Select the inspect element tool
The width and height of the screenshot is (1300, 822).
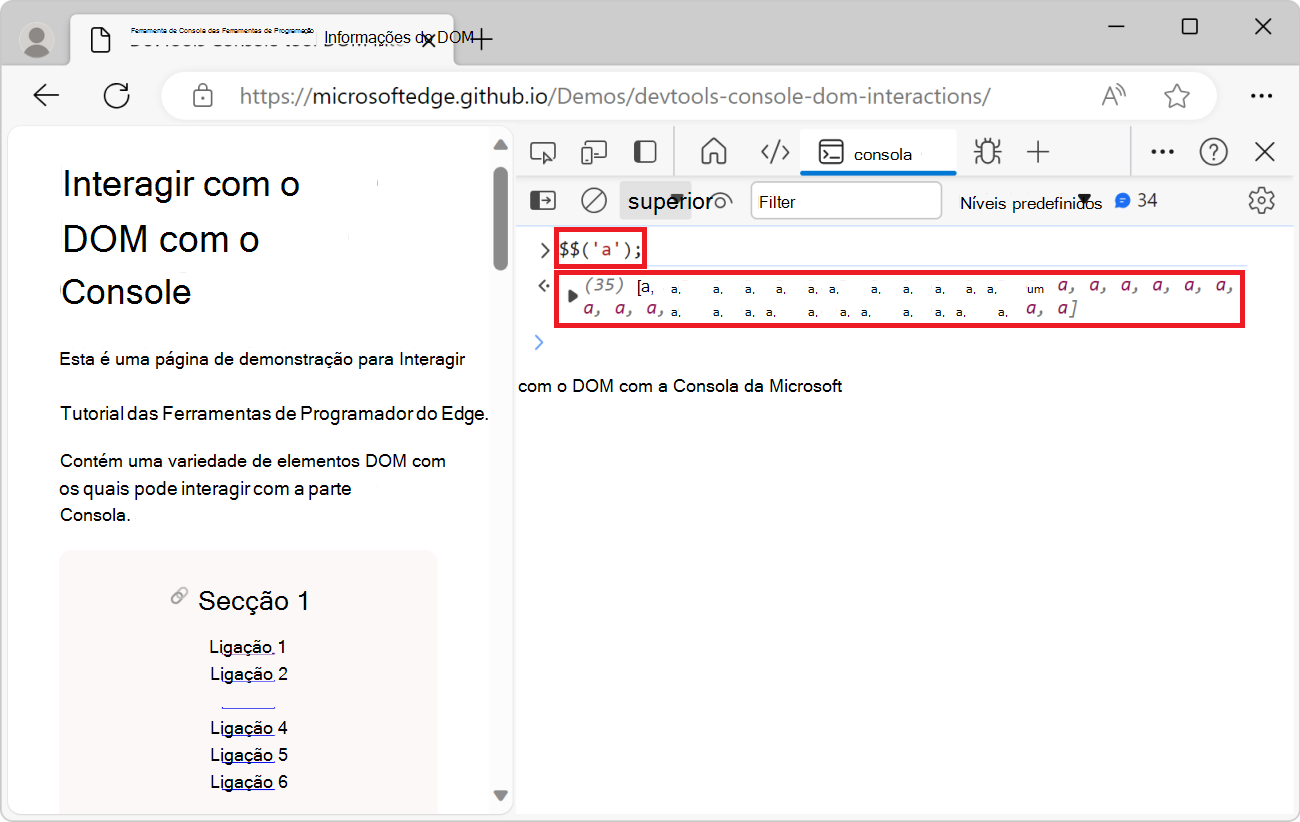pos(543,151)
